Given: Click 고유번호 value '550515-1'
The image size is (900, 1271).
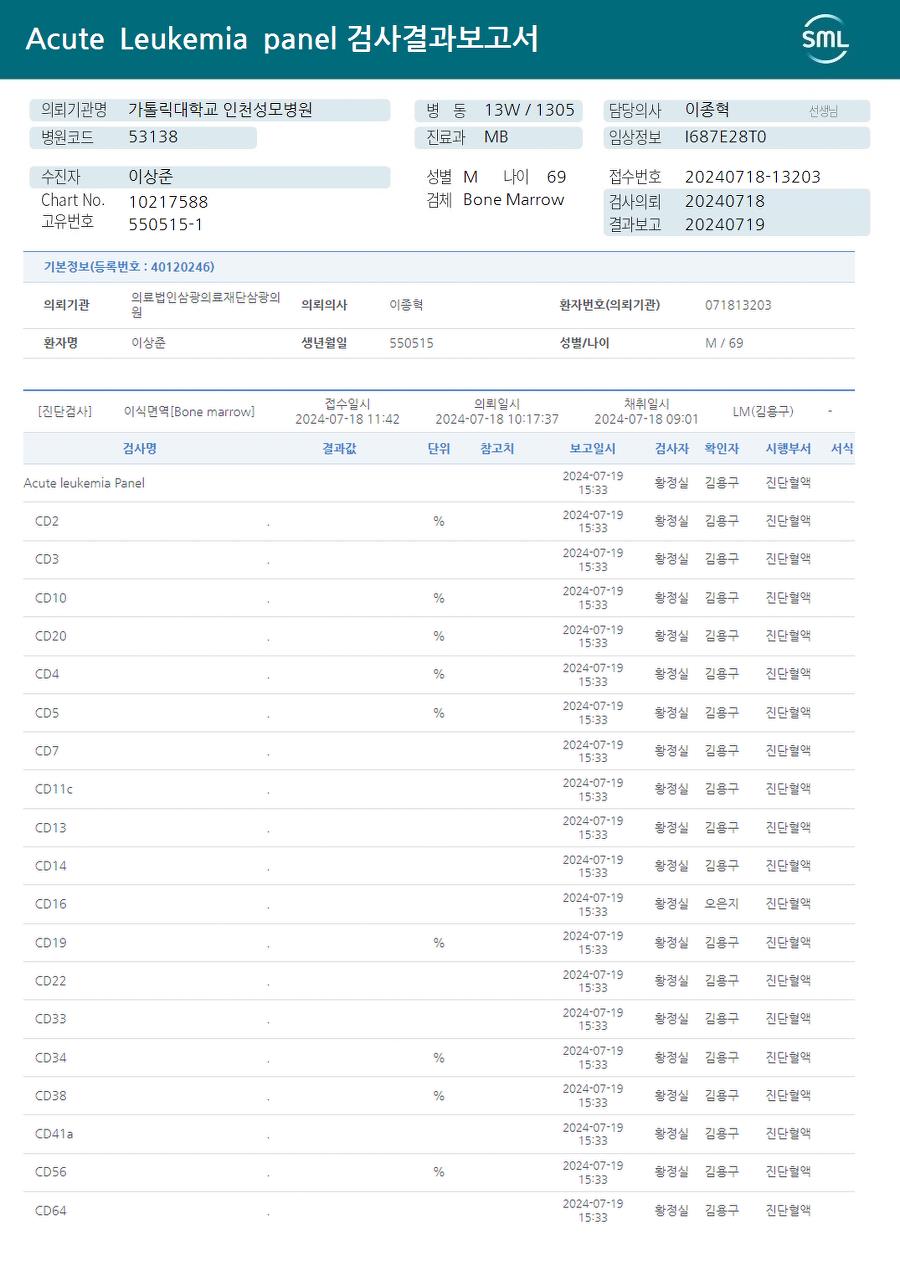Looking at the screenshot, I should click(166, 224).
